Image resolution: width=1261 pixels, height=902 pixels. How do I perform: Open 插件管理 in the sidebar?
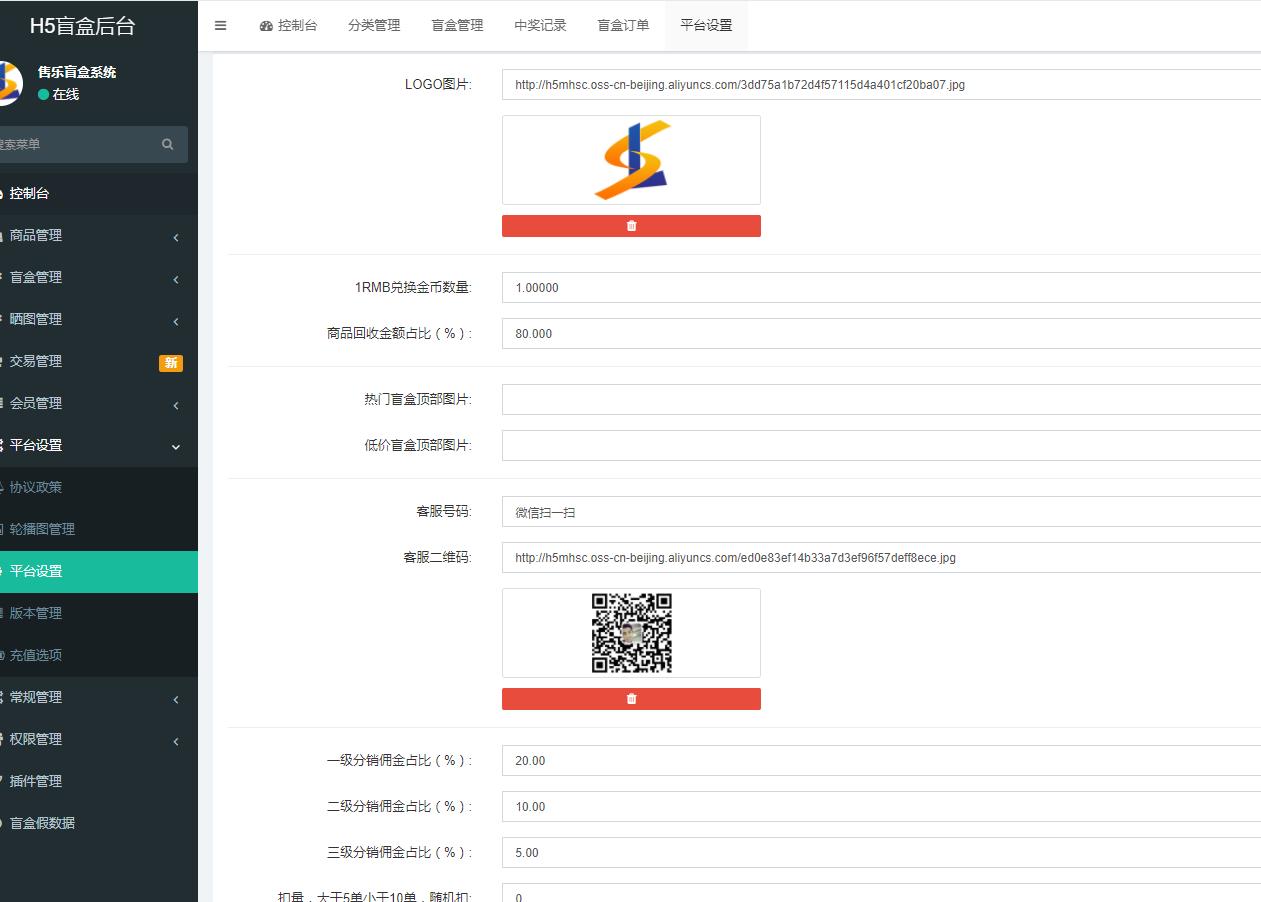[x=99, y=782]
